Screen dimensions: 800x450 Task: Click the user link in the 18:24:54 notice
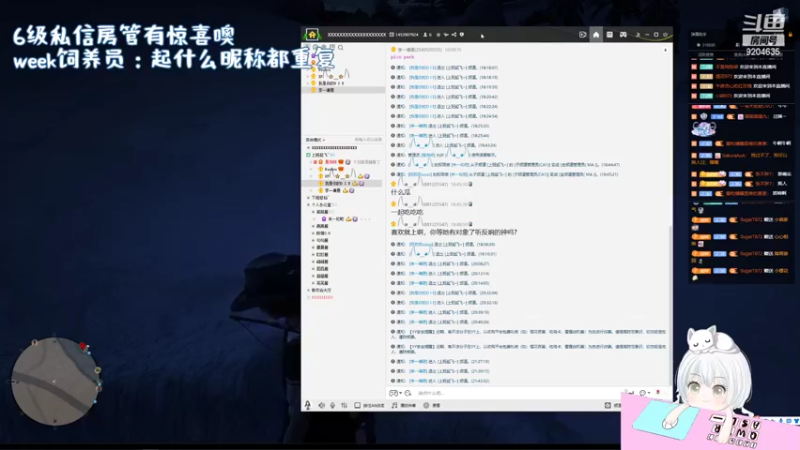tap(422, 116)
